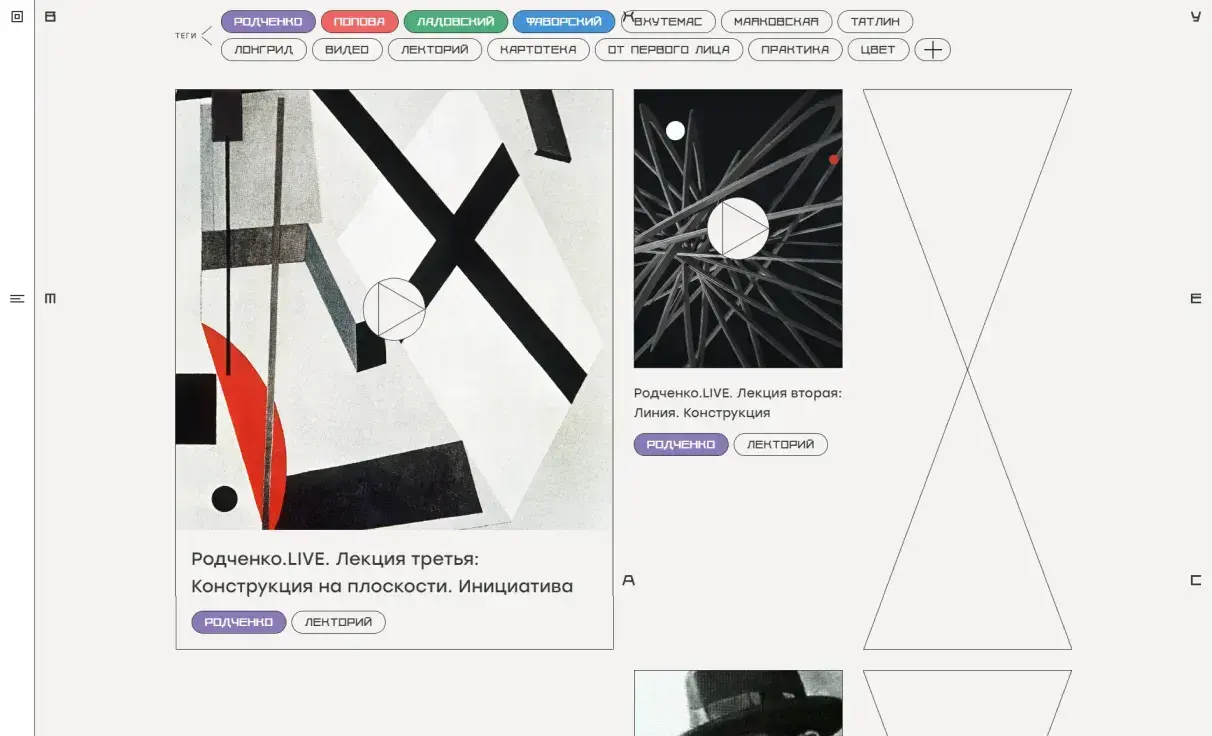1212x736 pixels.
Task: Open the man-in-hat photo card at the bottom
Action: [738, 703]
